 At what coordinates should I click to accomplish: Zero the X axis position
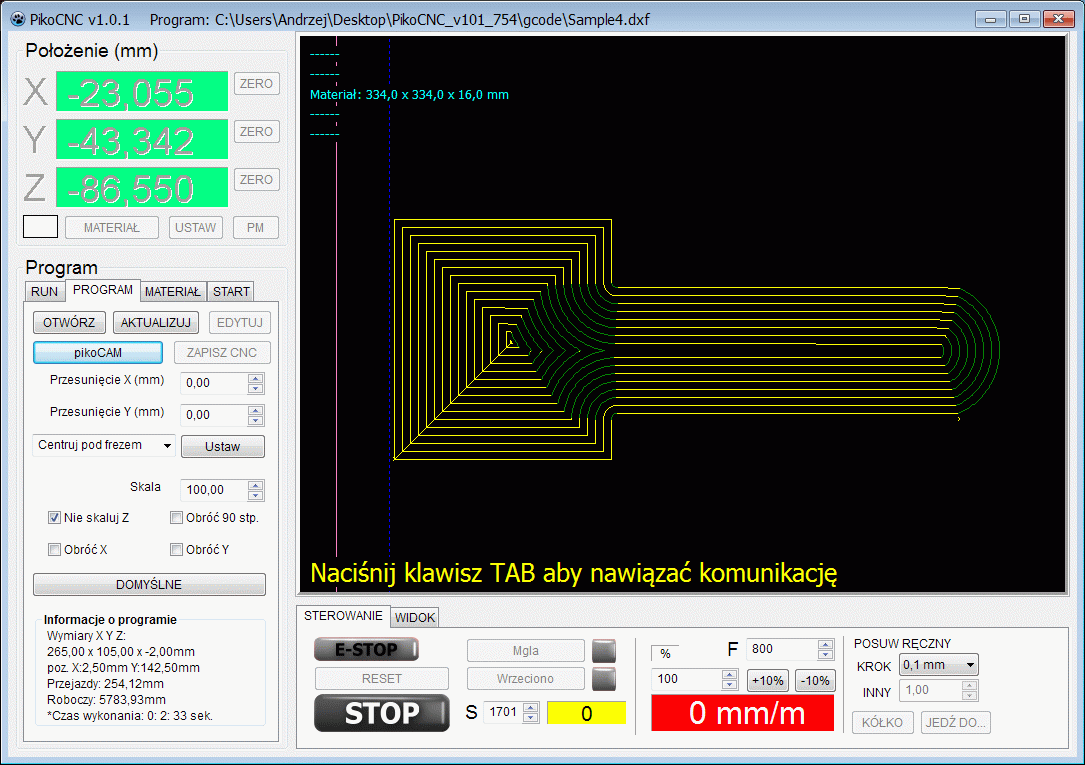click(256, 84)
